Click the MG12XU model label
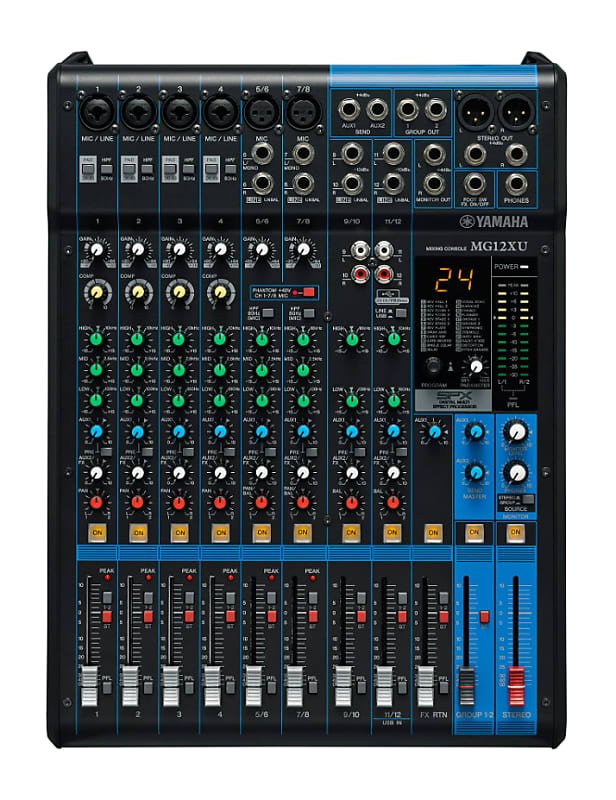 499,246
